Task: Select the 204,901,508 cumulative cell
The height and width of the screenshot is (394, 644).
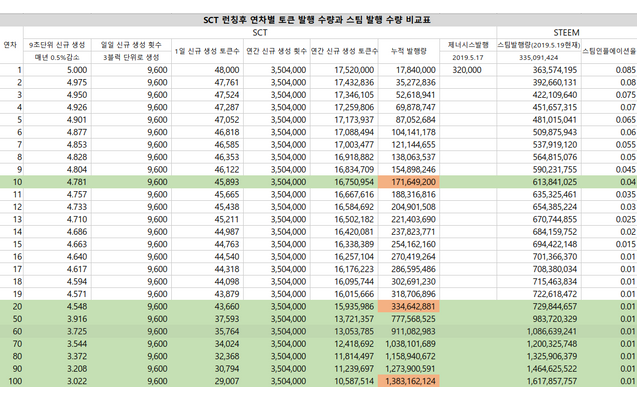Action: pos(414,207)
